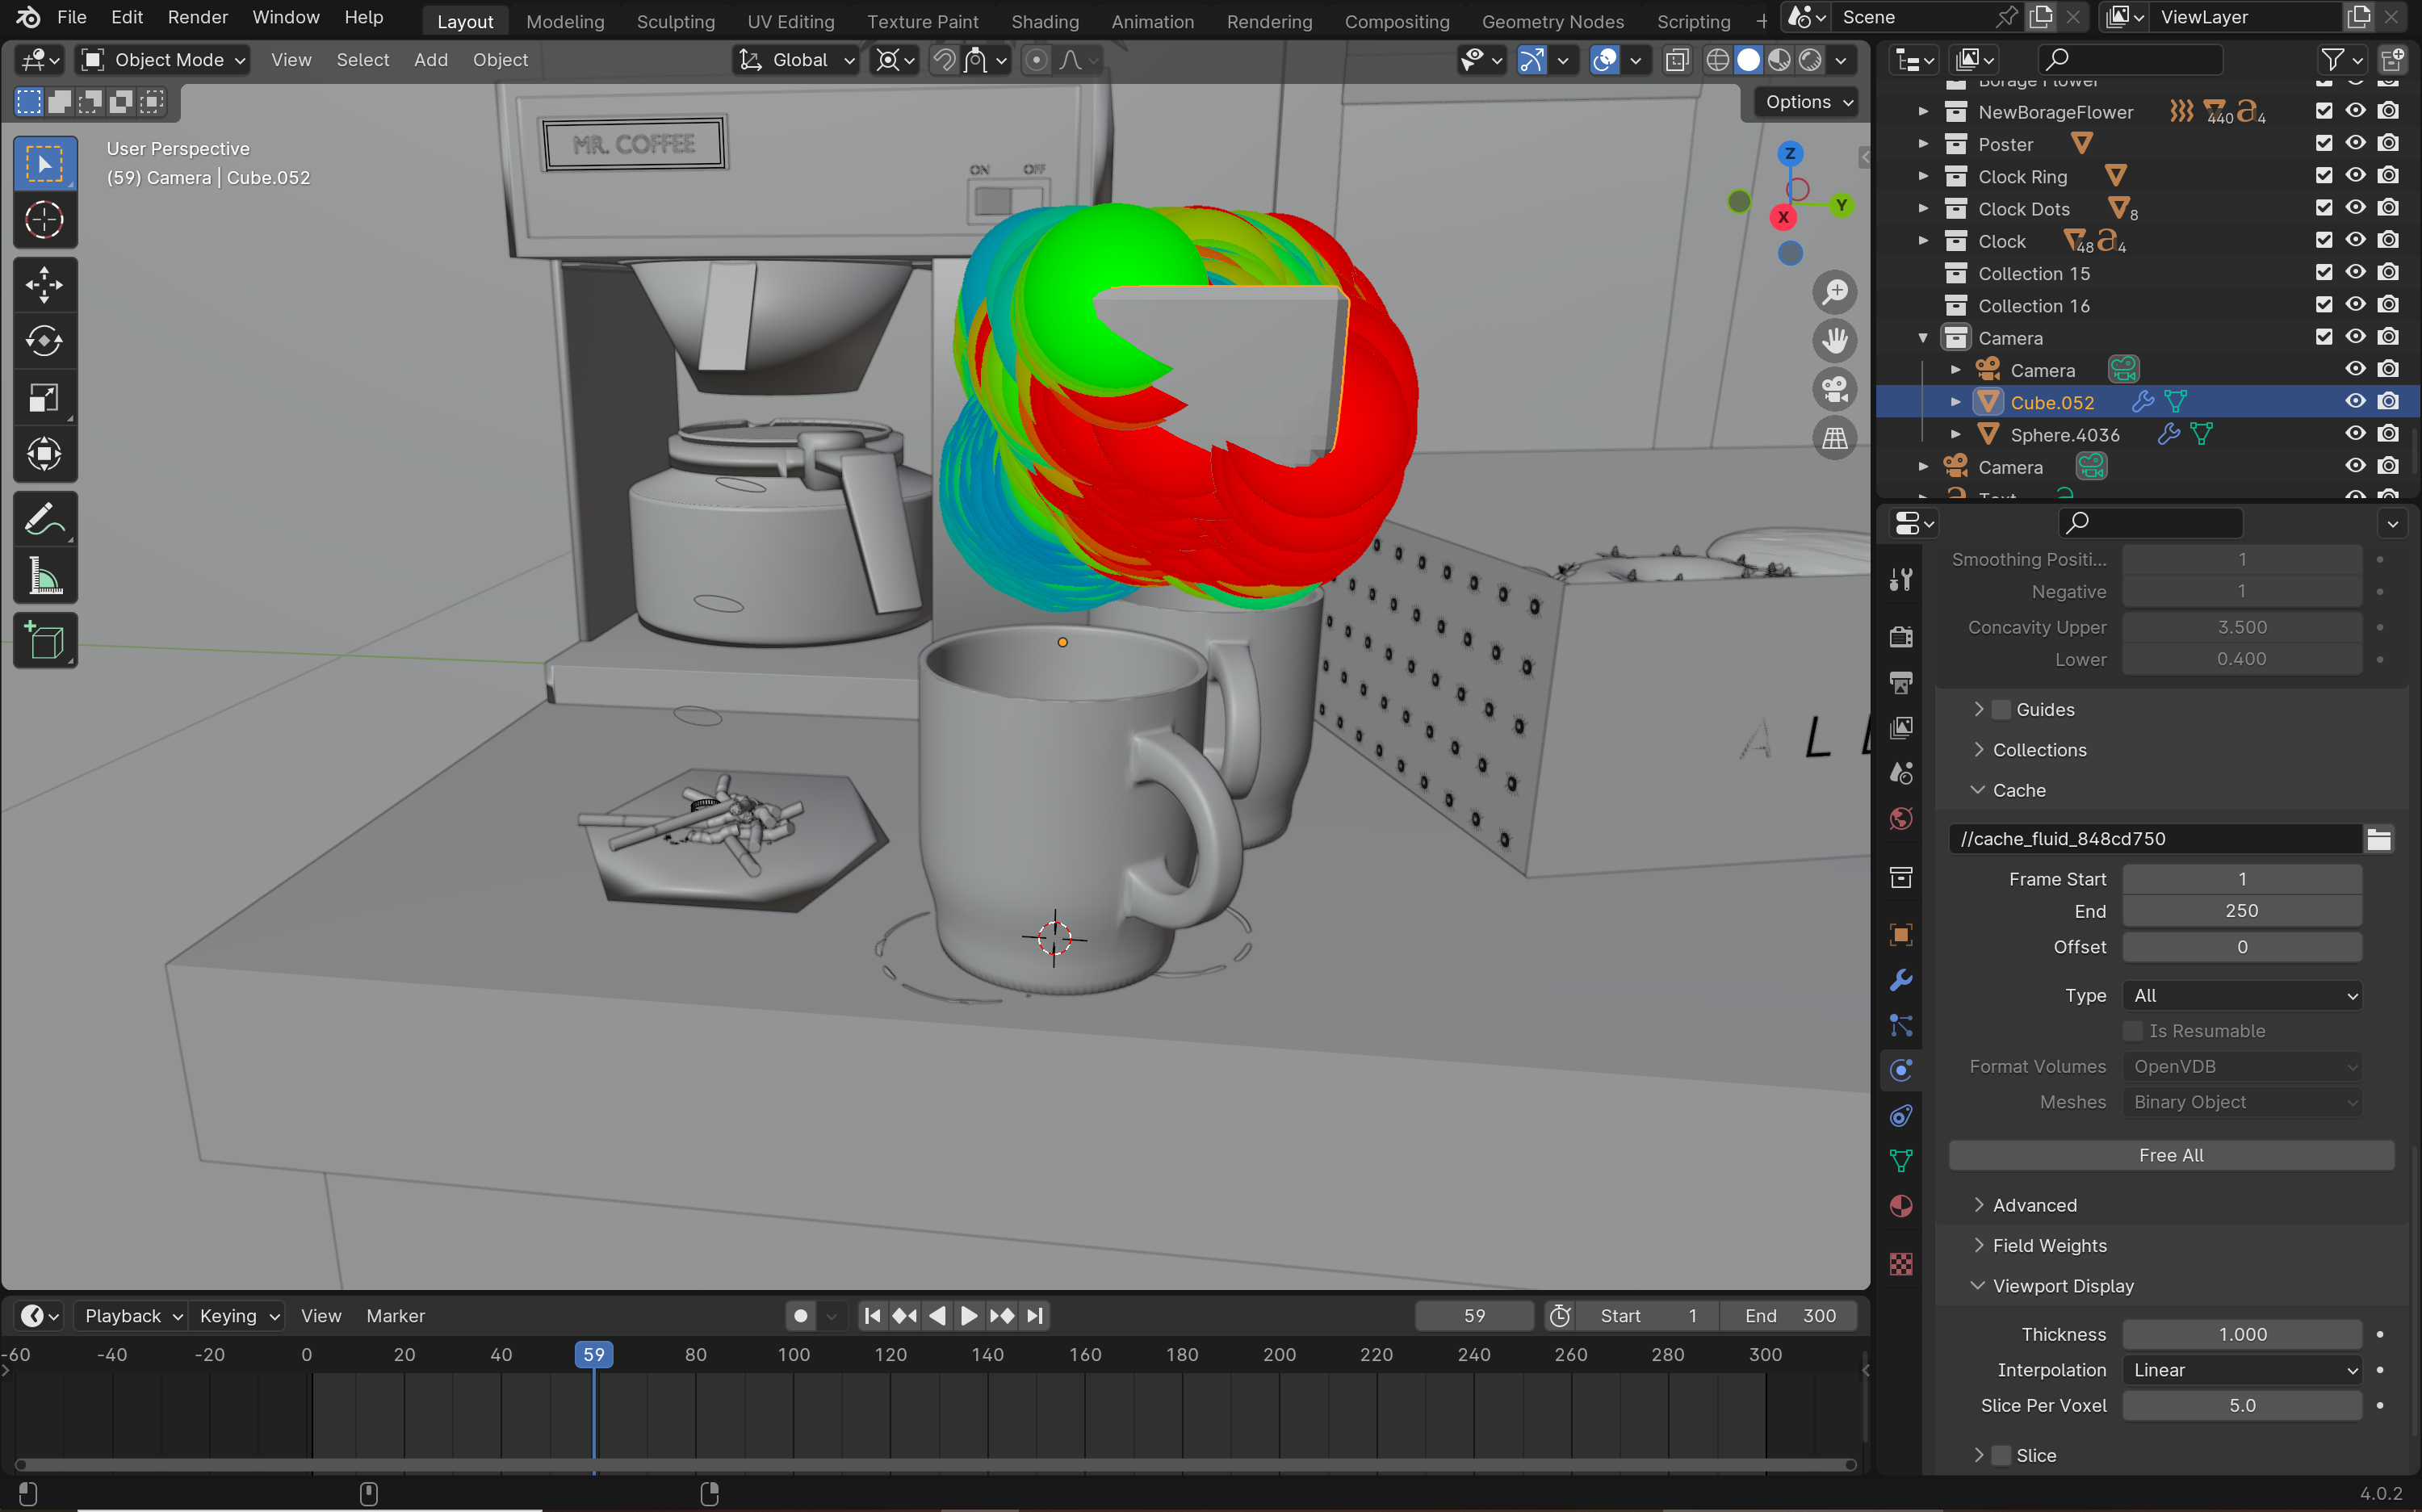Image resolution: width=2422 pixels, height=1512 pixels.
Task: Activate the Move tool
Action: pos(45,285)
